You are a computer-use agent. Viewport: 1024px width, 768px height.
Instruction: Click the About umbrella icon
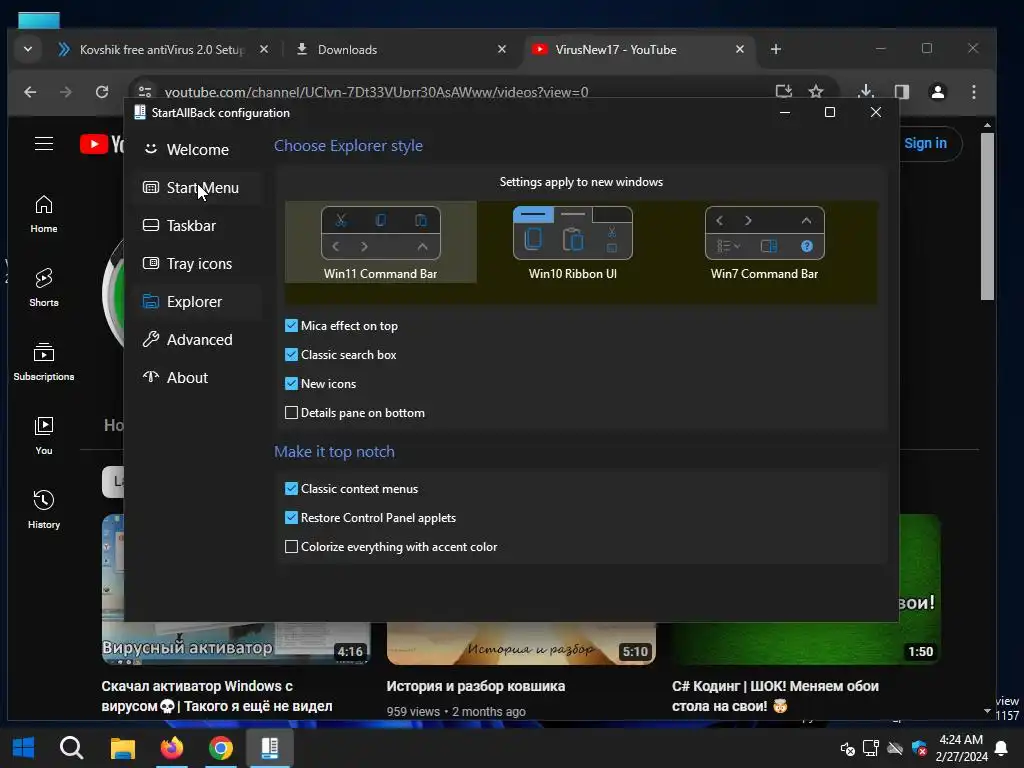click(x=151, y=377)
